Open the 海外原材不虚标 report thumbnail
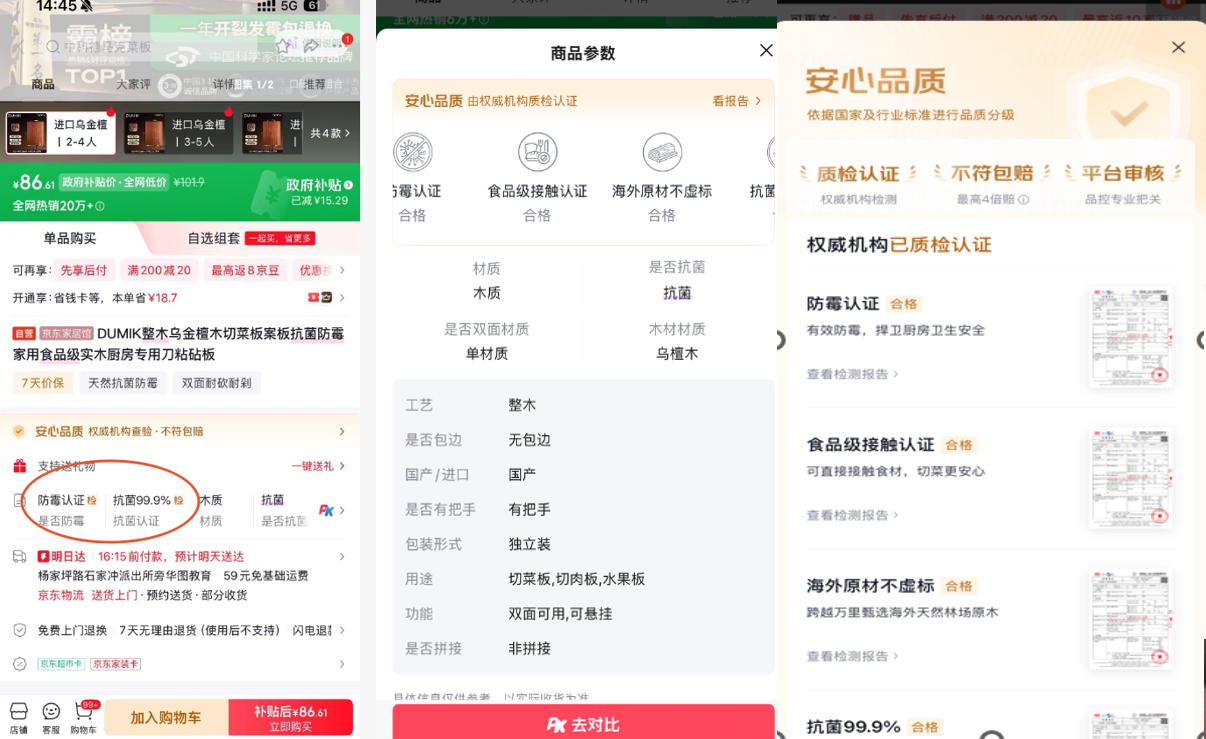The width and height of the screenshot is (1206, 739). [1131, 619]
